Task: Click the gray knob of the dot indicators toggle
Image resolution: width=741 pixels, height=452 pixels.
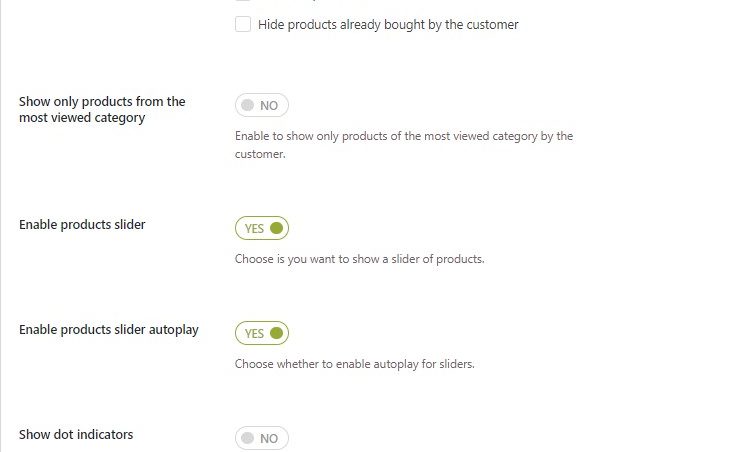Action: point(247,438)
